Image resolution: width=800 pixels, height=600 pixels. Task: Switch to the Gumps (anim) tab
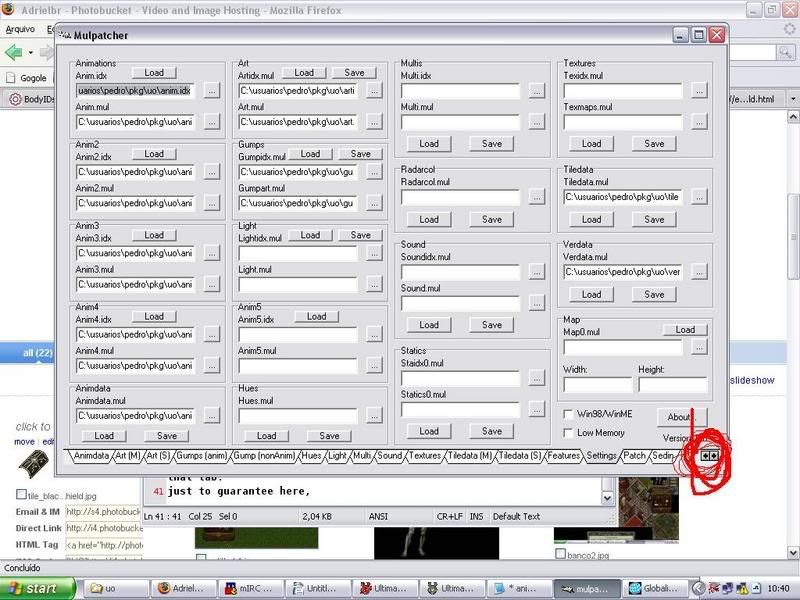click(x=203, y=456)
